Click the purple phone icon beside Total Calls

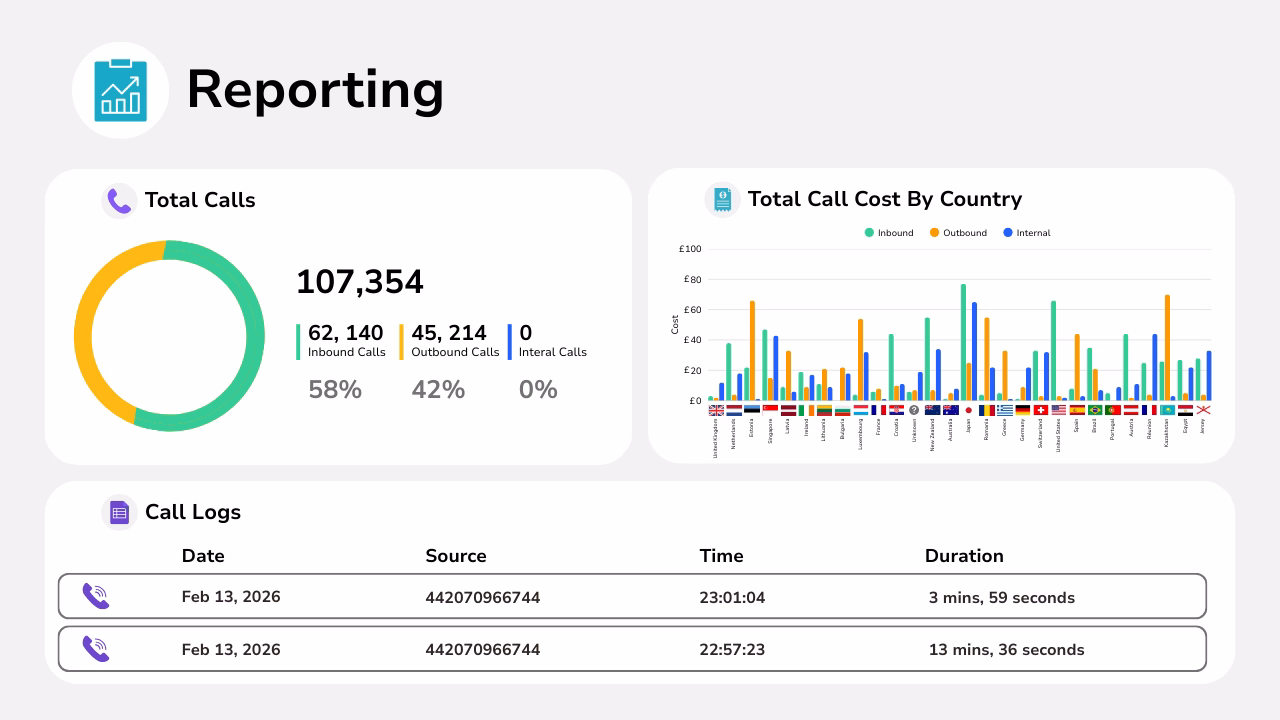click(119, 201)
